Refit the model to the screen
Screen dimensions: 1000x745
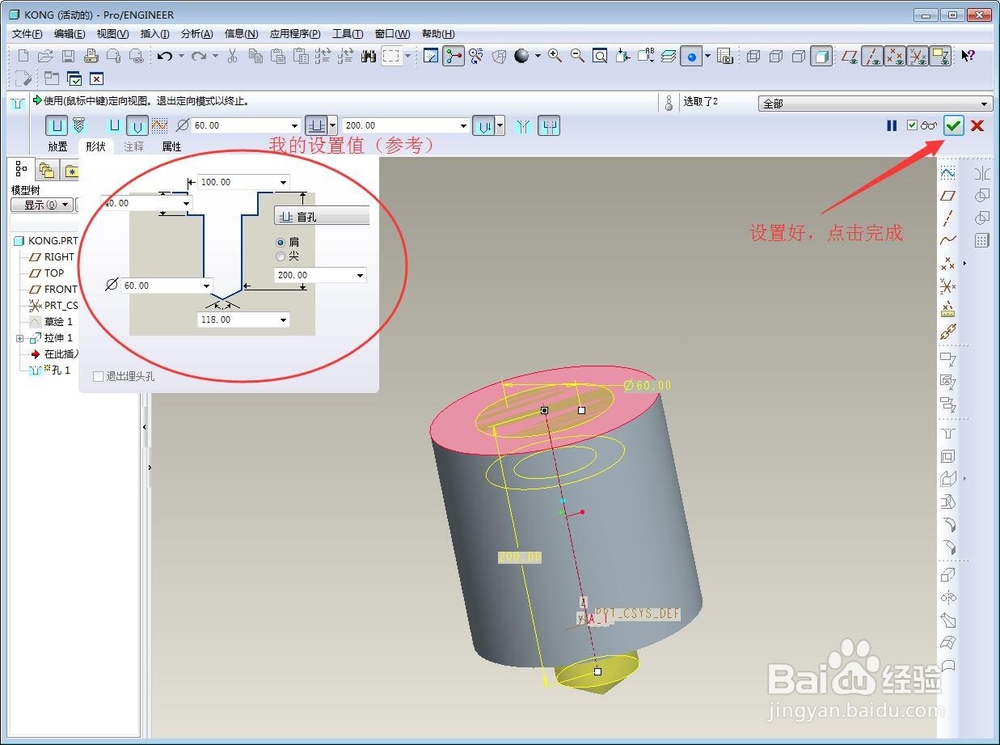point(600,56)
